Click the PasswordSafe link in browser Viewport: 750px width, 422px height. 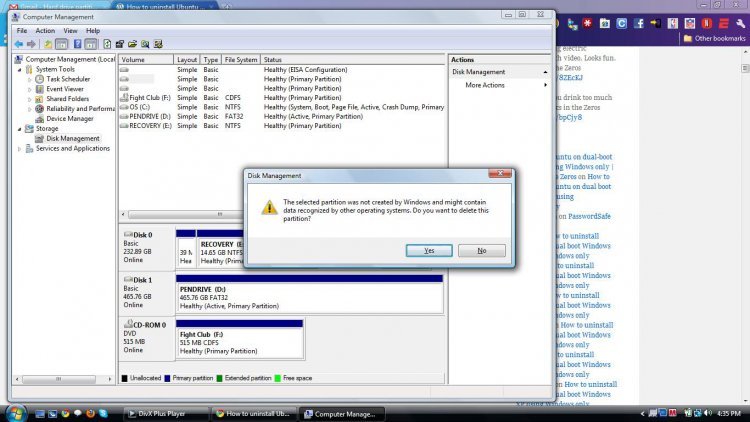[x=589, y=216]
